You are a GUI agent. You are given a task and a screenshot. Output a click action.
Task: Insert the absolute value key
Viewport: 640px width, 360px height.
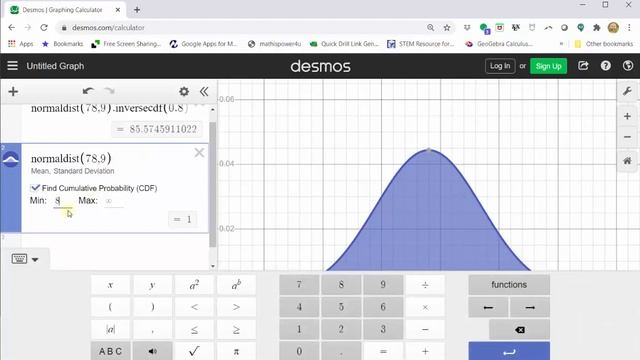pyautogui.click(x=110, y=329)
